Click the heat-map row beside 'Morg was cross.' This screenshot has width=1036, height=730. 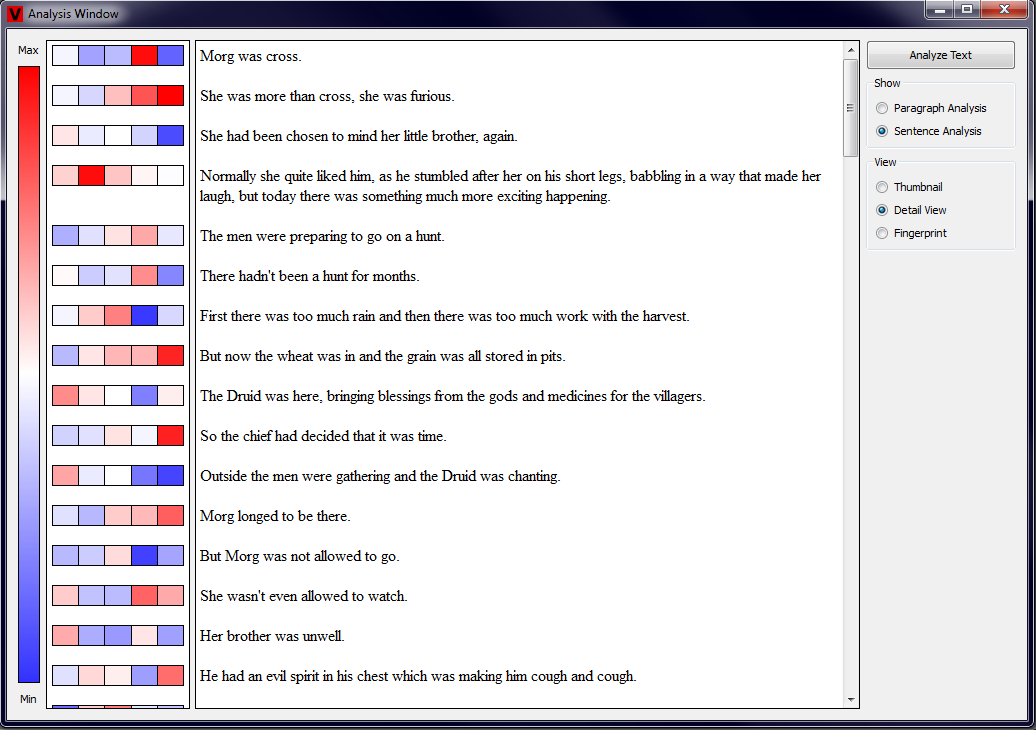(118, 56)
